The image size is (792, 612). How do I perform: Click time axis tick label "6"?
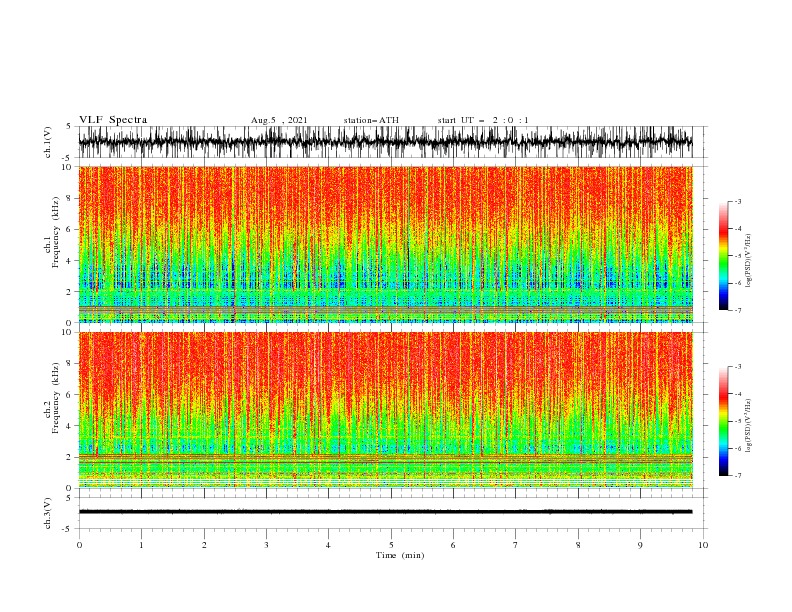coord(453,545)
